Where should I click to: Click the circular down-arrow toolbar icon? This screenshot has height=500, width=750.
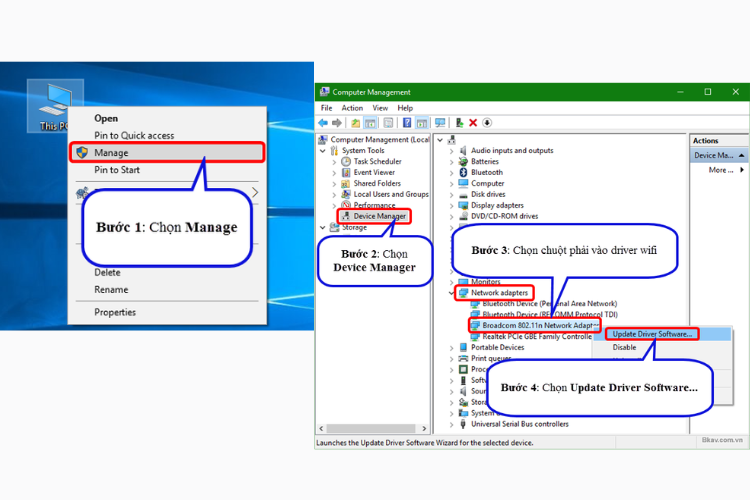(x=487, y=123)
